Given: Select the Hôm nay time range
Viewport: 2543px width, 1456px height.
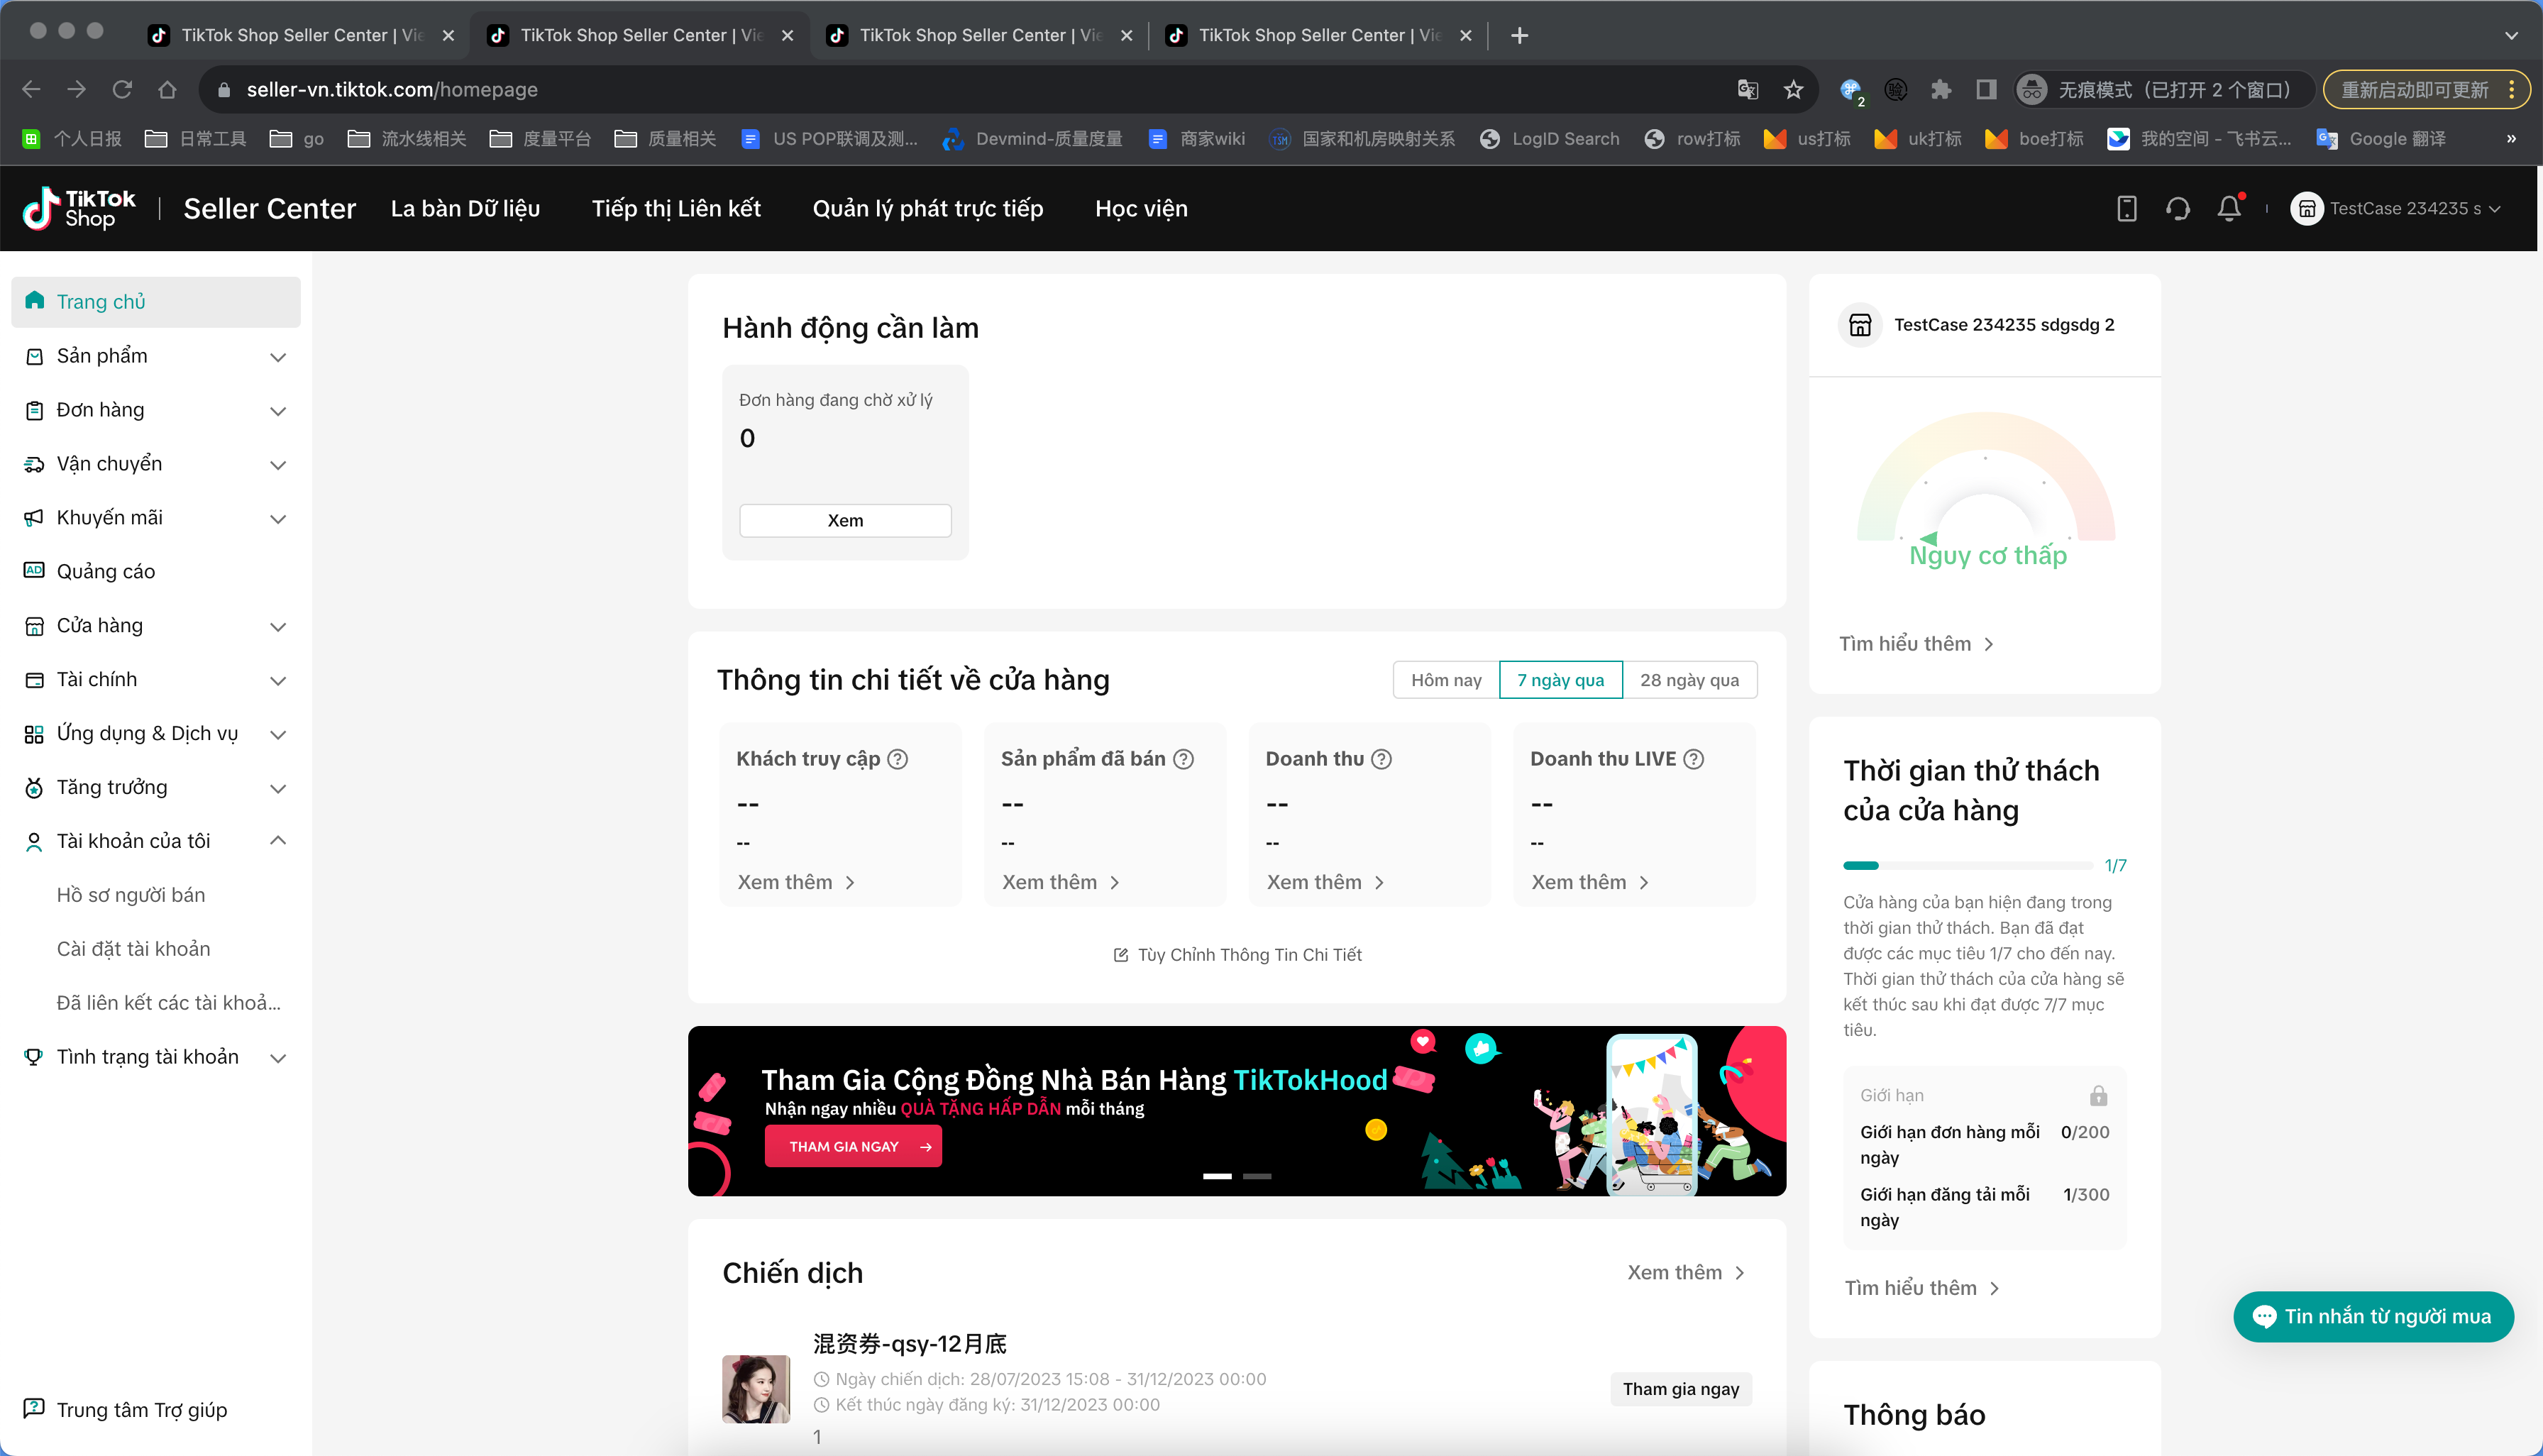Looking at the screenshot, I should click(x=1445, y=680).
